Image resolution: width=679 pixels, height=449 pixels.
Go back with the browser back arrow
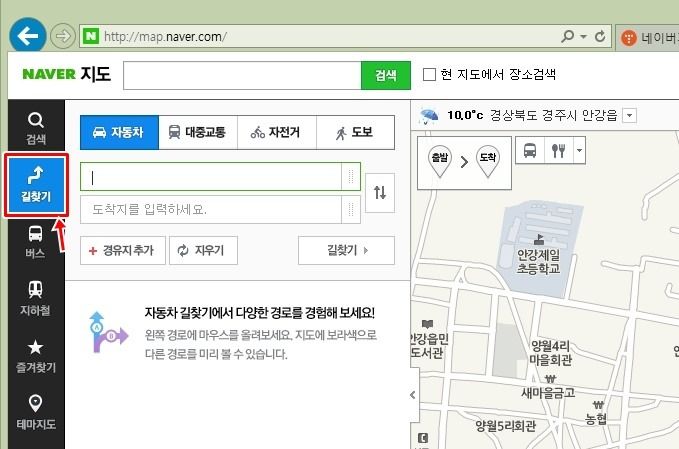28,36
